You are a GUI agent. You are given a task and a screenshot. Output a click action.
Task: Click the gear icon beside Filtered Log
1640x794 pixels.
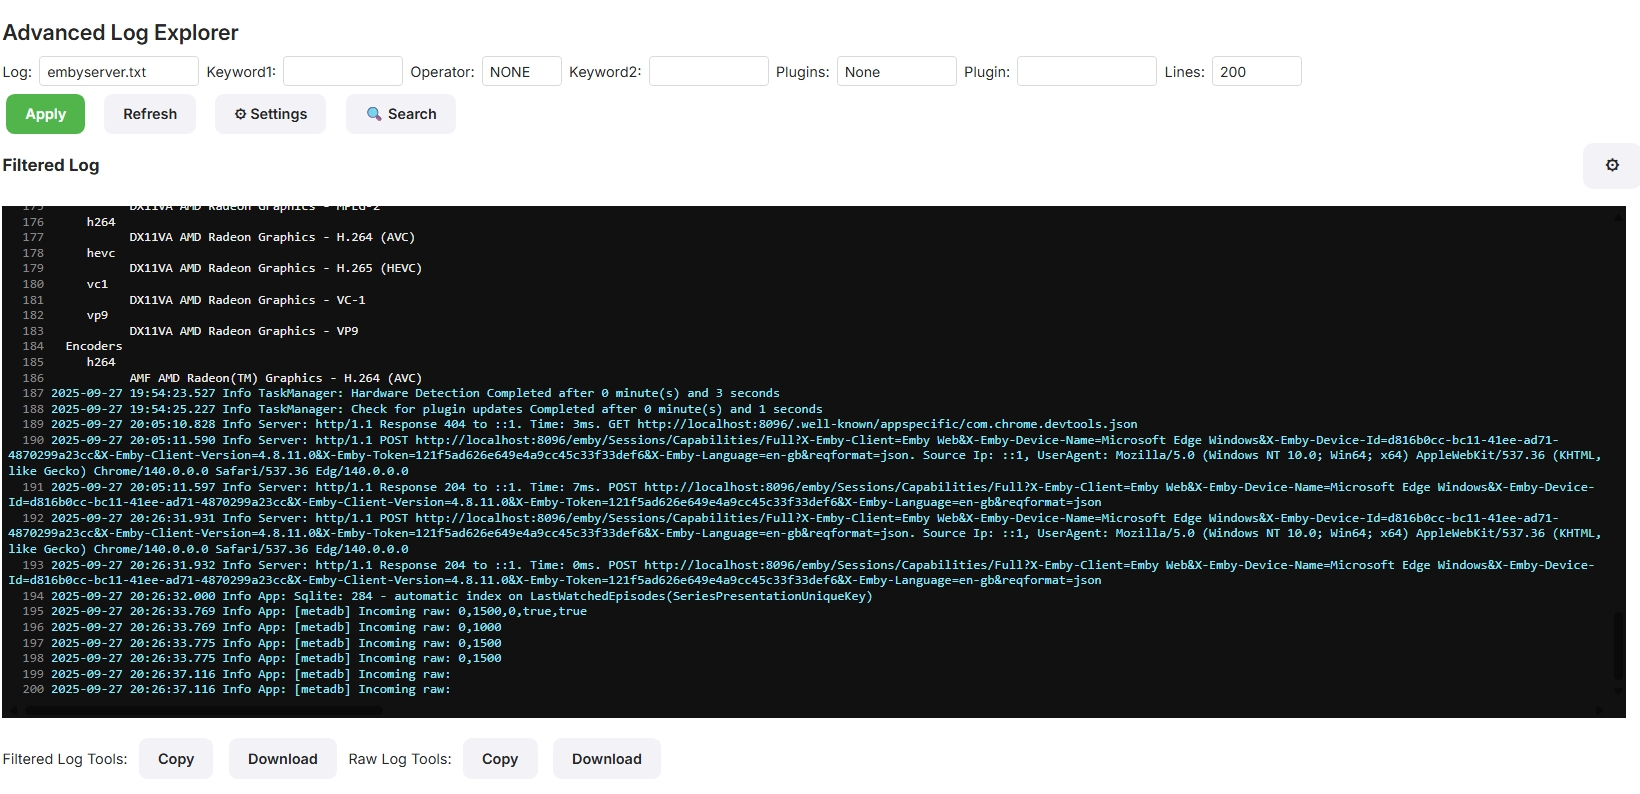point(1611,166)
